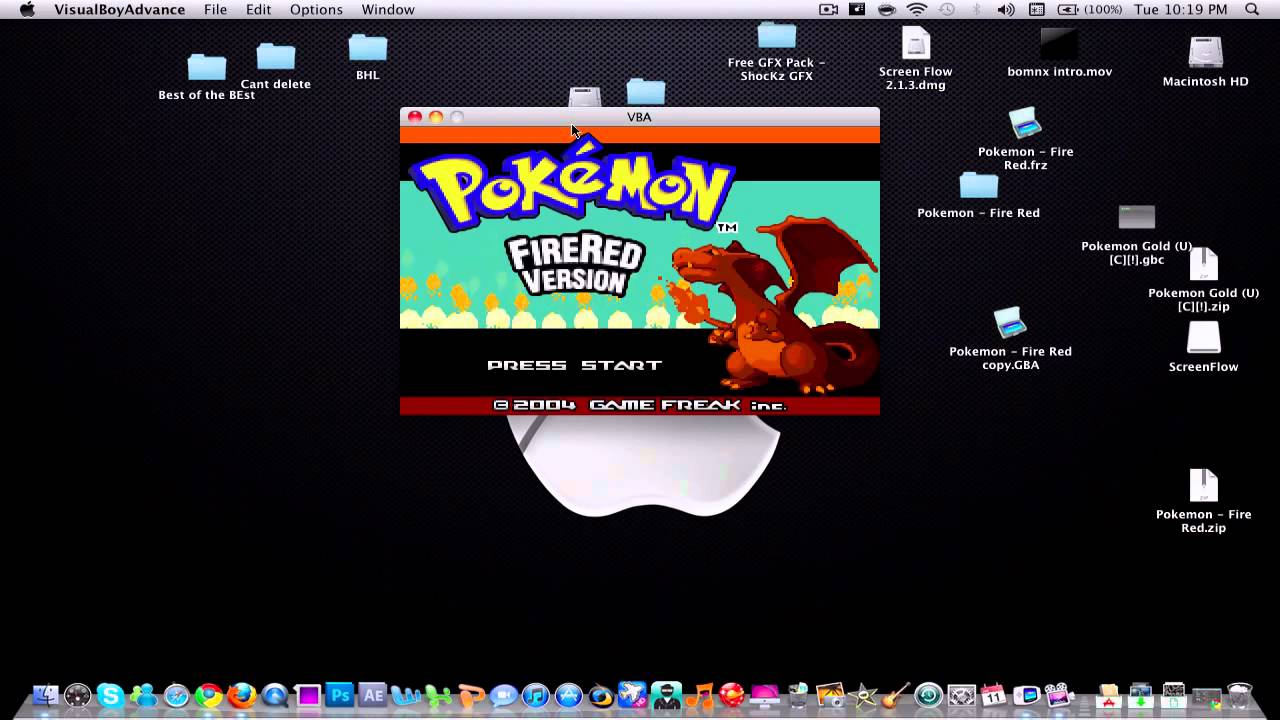
Task: Launch GarageBand guitar icon in dock
Action: 895,695
